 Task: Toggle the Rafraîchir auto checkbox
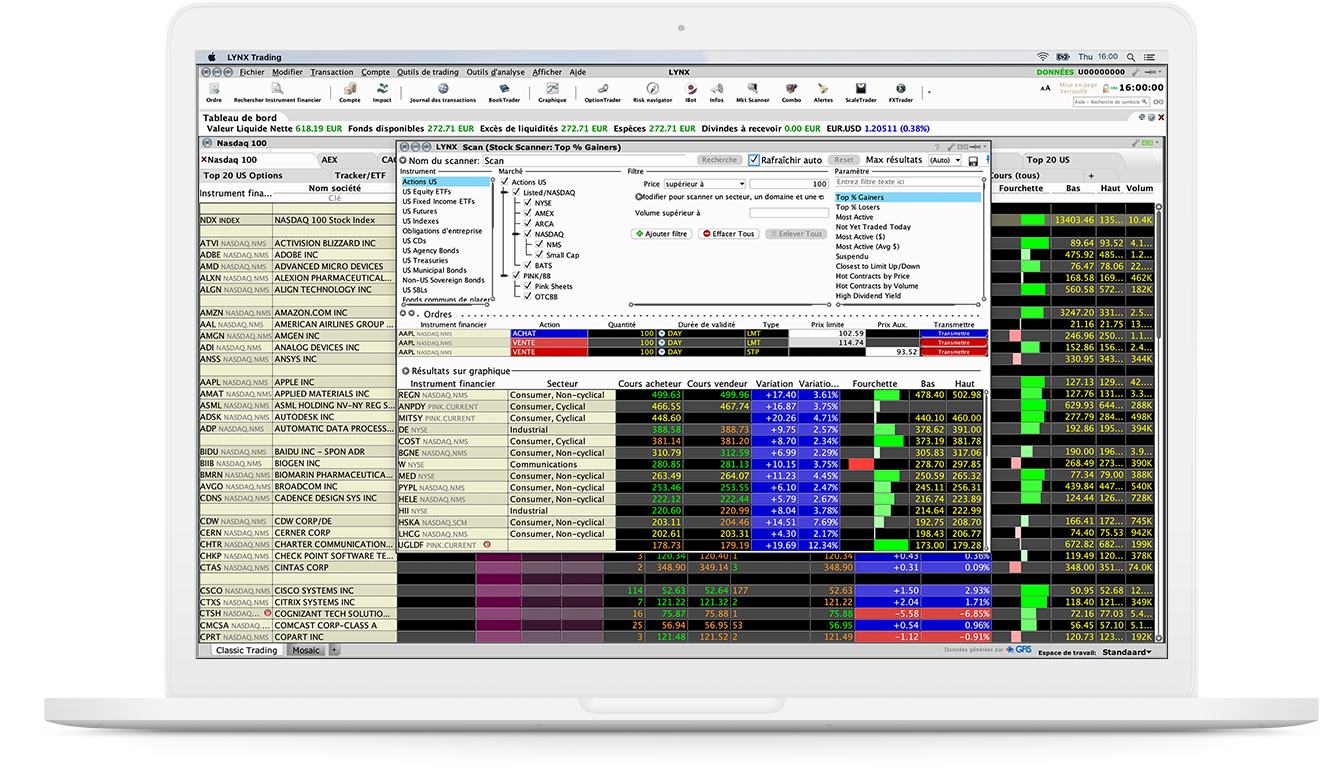(x=754, y=160)
